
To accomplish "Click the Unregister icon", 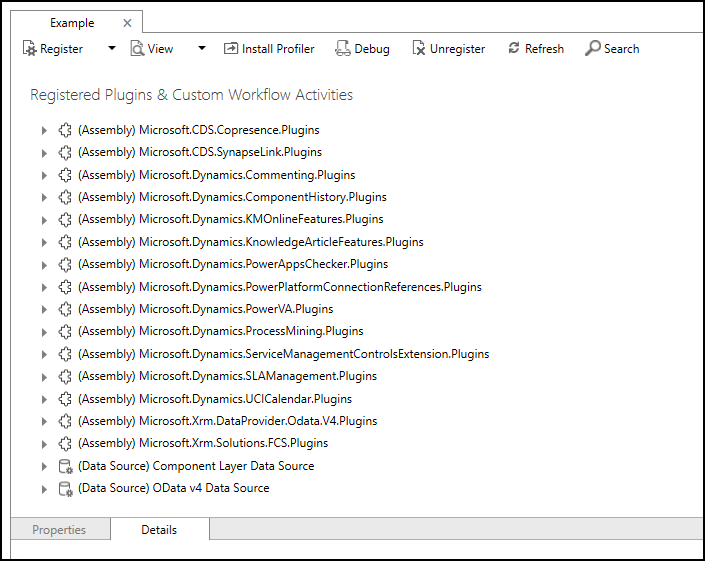I will [419, 49].
